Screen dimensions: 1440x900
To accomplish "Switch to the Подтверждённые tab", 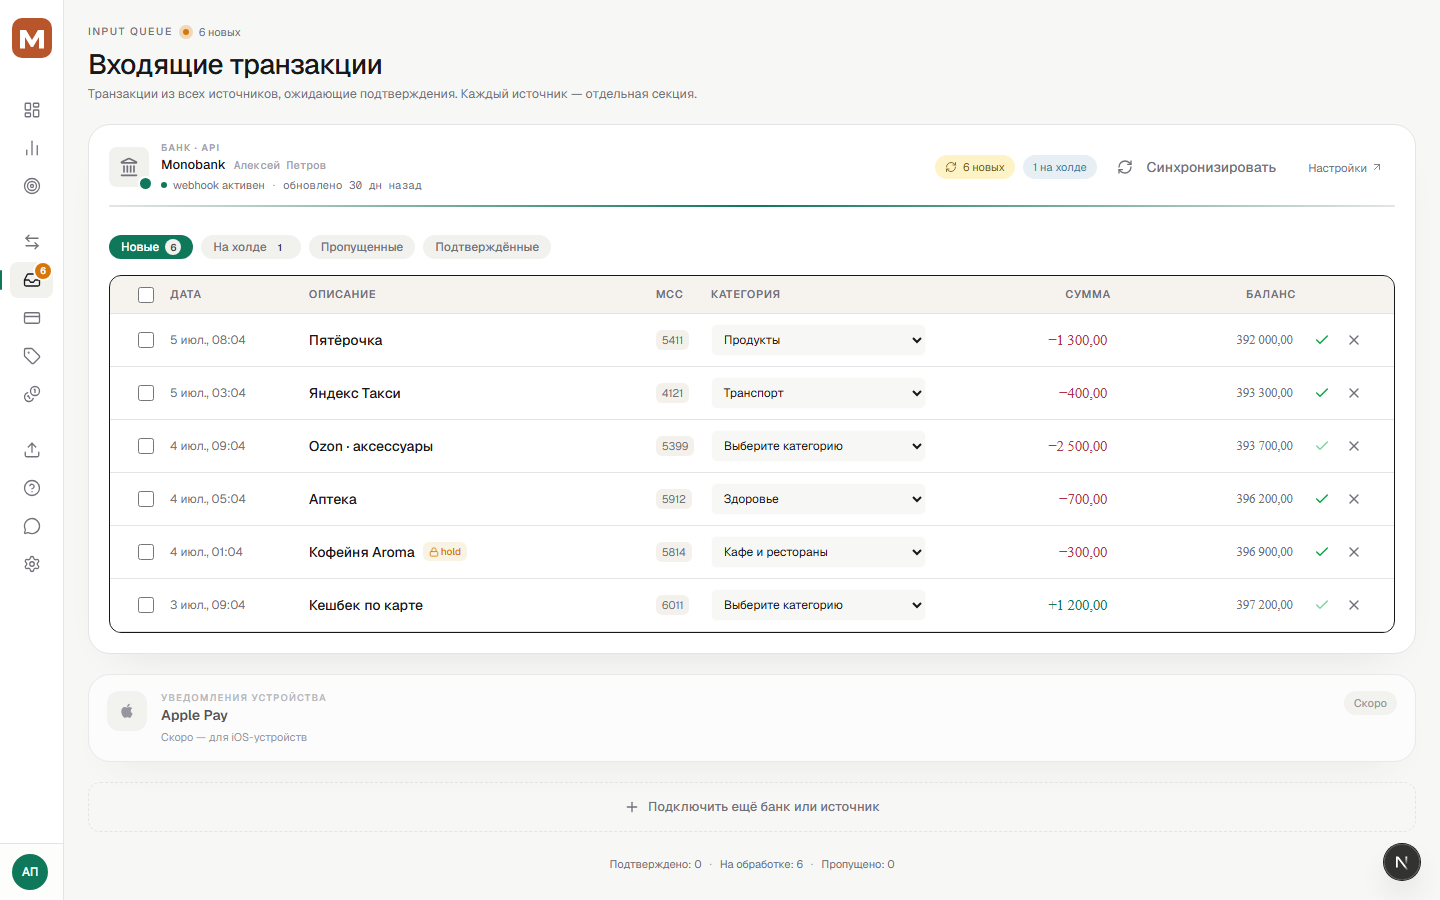I will pyautogui.click(x=487, y=247).
